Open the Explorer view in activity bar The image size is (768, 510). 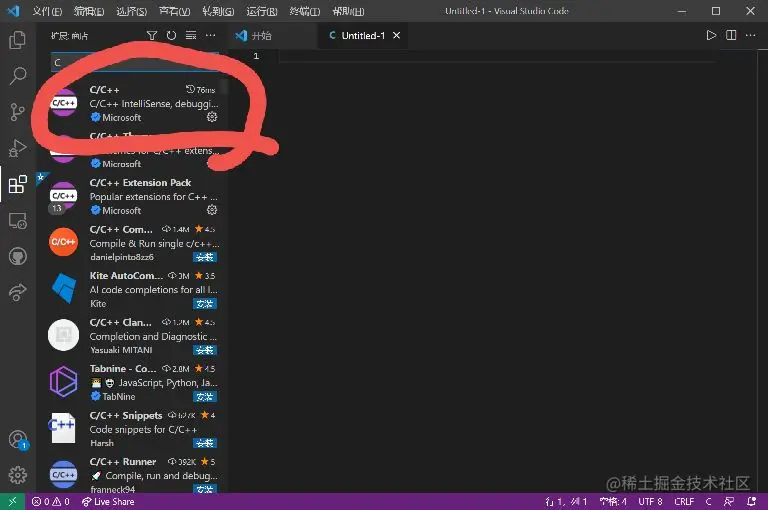click(x=18, y=40)
